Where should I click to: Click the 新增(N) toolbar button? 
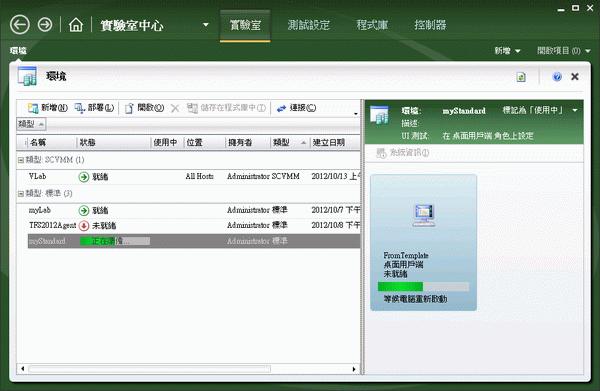pyautogui.click(x=48, y=108)
